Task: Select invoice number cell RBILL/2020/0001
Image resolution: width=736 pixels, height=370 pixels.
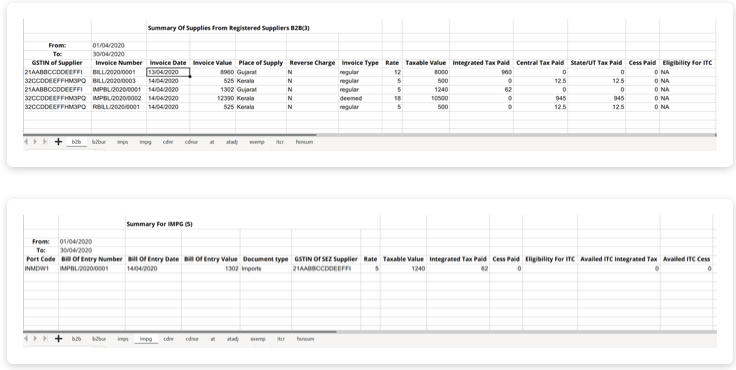Action: coord(119,107)
